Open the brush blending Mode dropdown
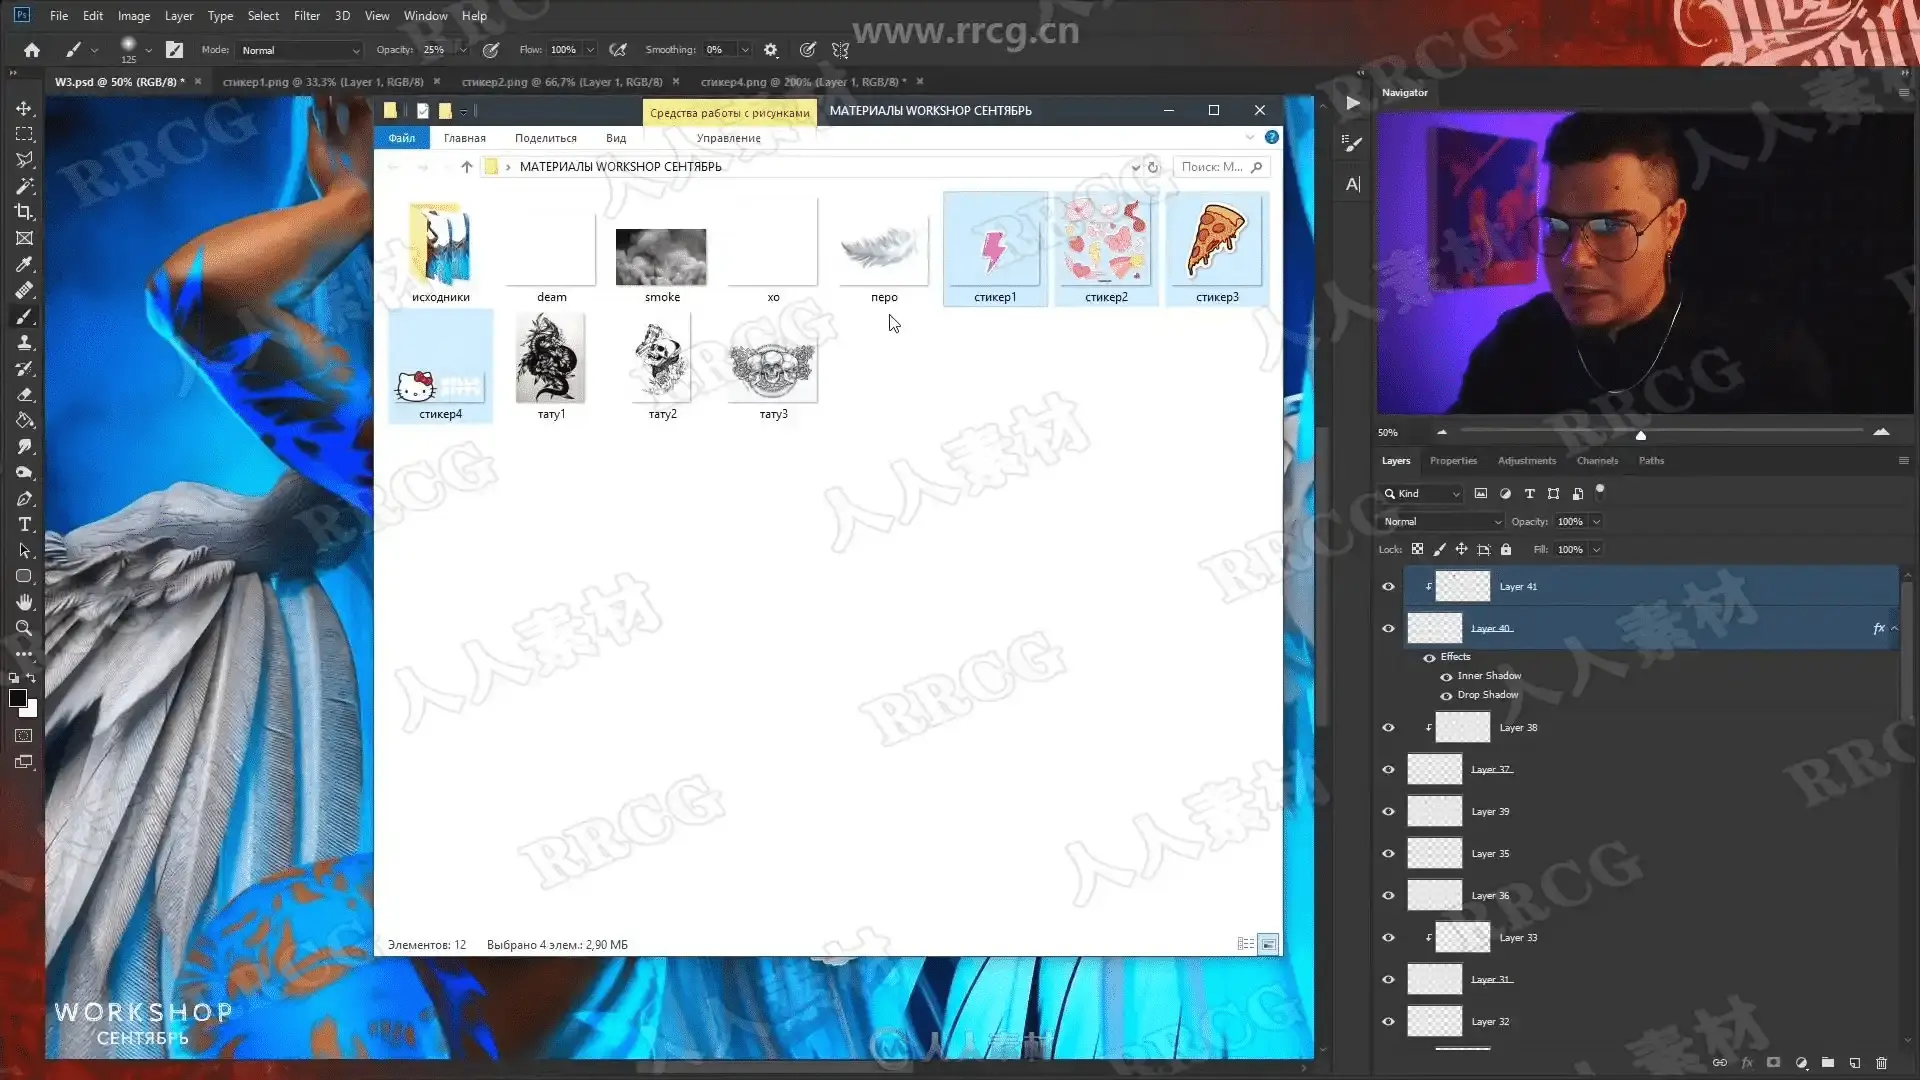1920x1080 pixels. [x=300, y=50]
